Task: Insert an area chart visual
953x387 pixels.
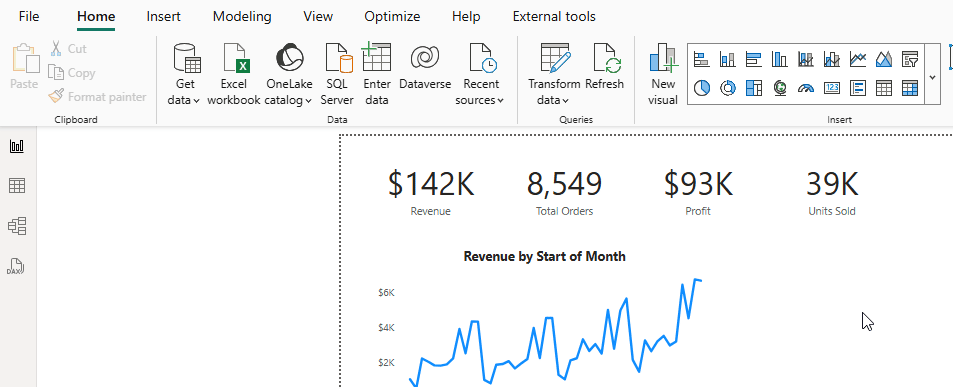Action: (884, 59)
